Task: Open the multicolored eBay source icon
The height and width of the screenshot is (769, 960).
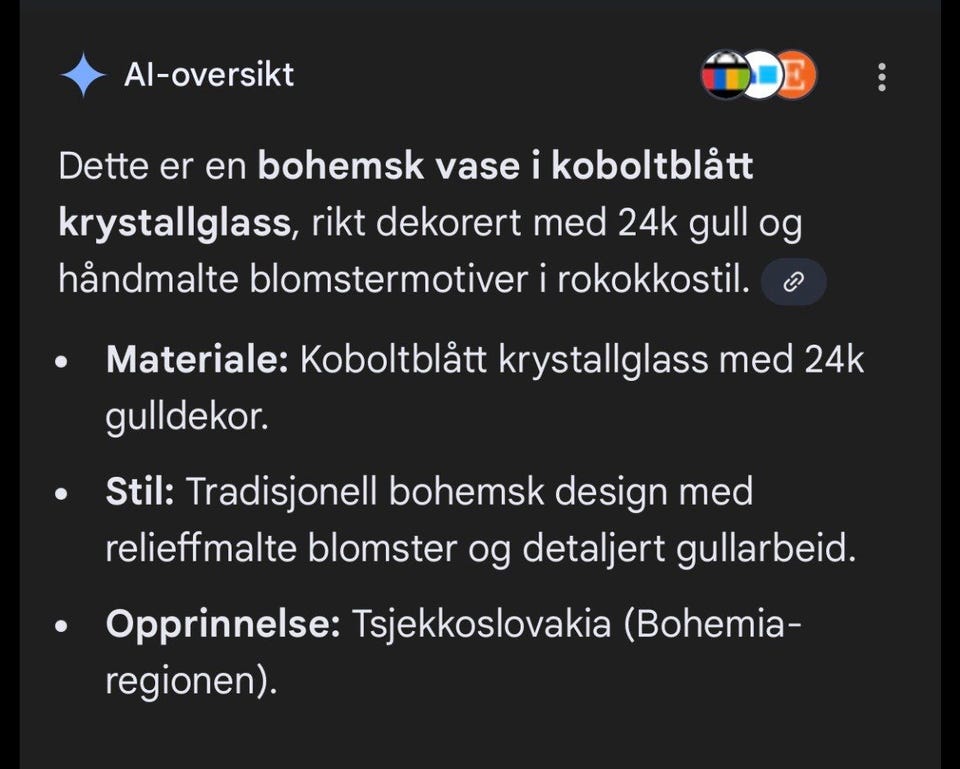Action: [x=724, y=75]
